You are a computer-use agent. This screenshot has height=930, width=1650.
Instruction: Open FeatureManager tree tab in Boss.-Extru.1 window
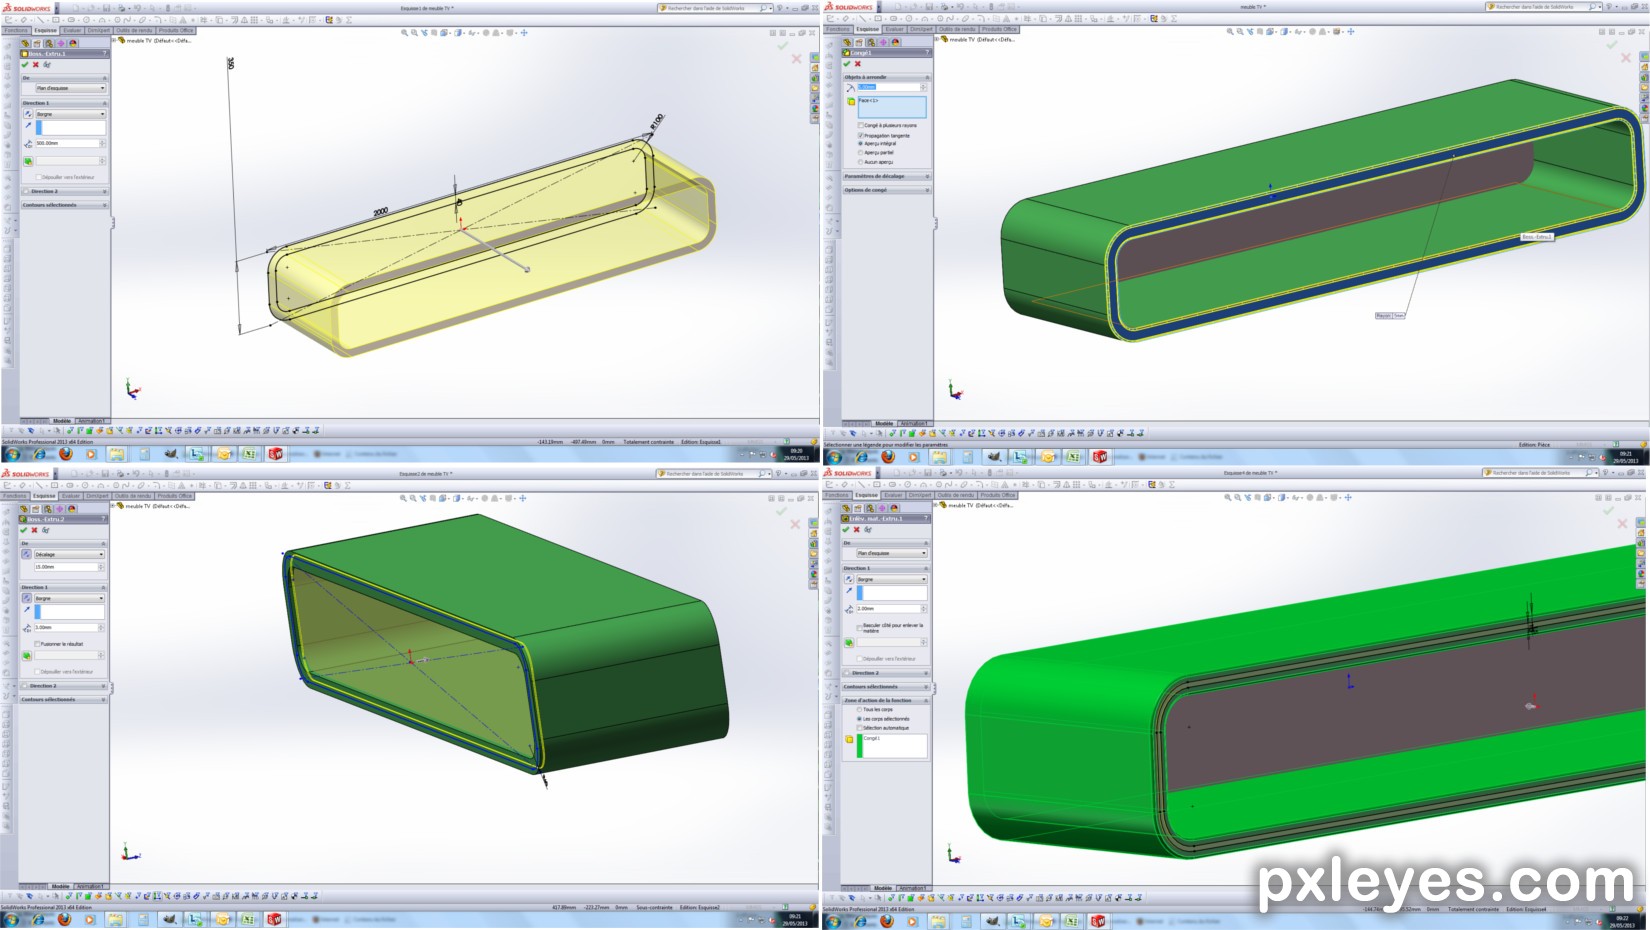[25, 43]
